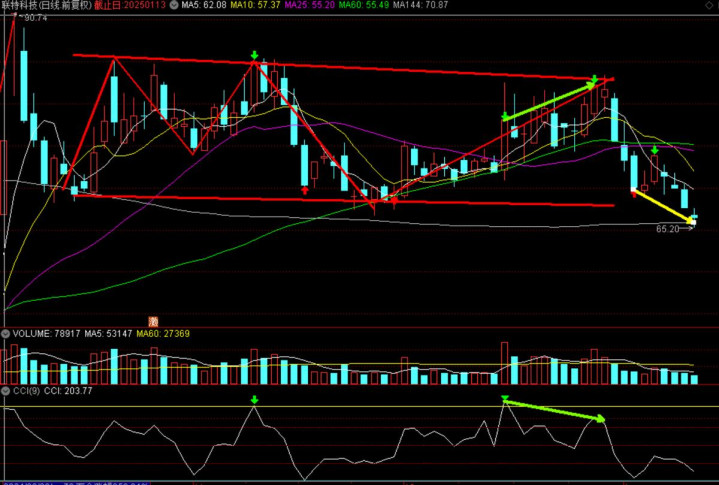The width and height of the screenshot is (719, 485).
Task: Click the 90.74 high price label
Action: [35, 18]
